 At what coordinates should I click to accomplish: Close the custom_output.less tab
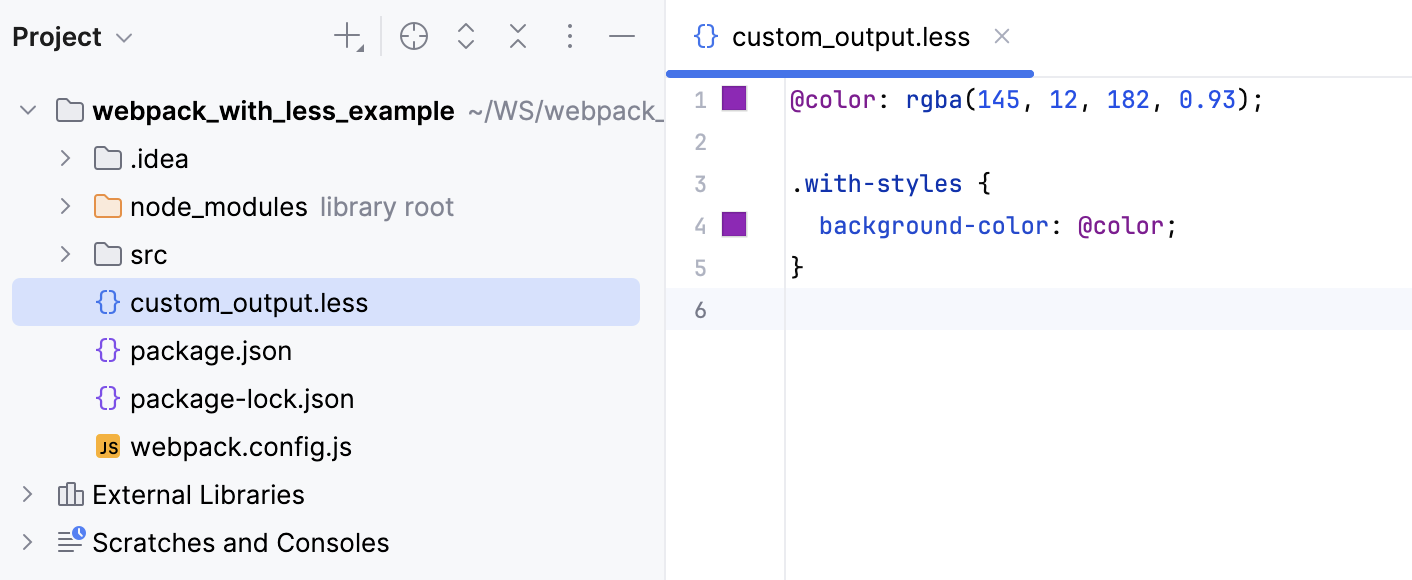pyautogui.click(x=1002, y=37)
